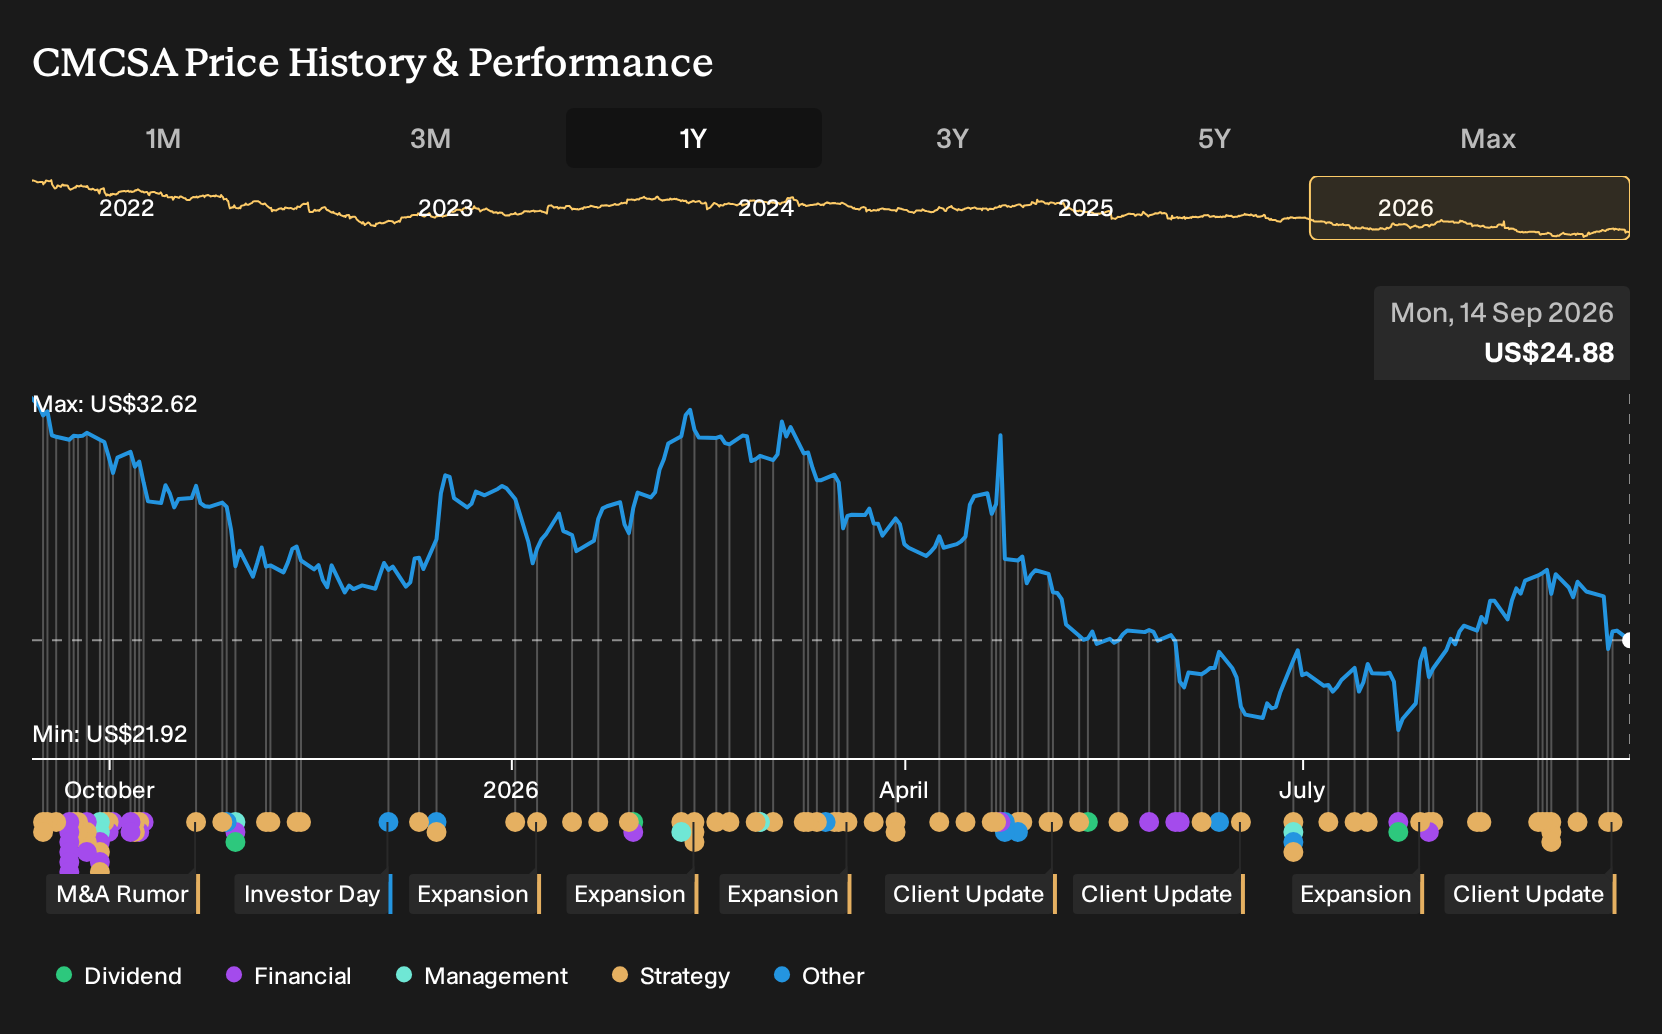
Task: Click the green dividend dot after July
Action: point(1398,832)
